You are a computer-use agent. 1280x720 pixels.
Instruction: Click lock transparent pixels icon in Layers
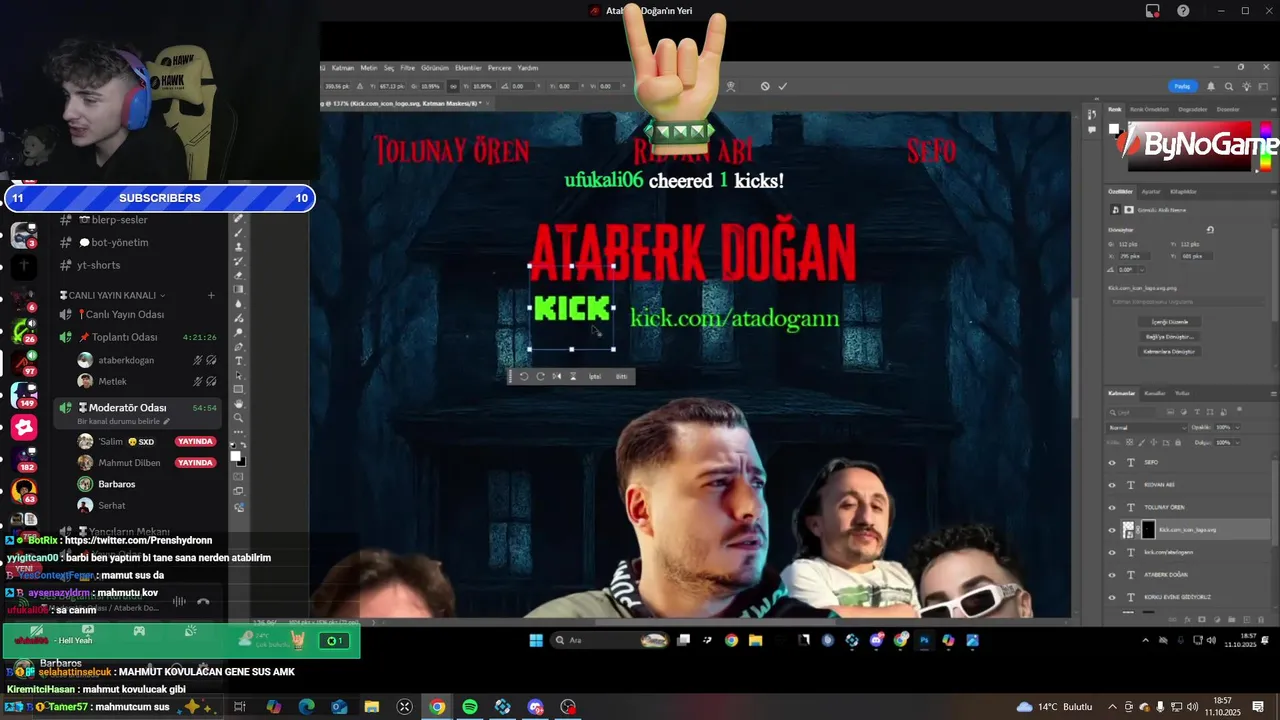pyautogui.click(x=1129, y=442)
